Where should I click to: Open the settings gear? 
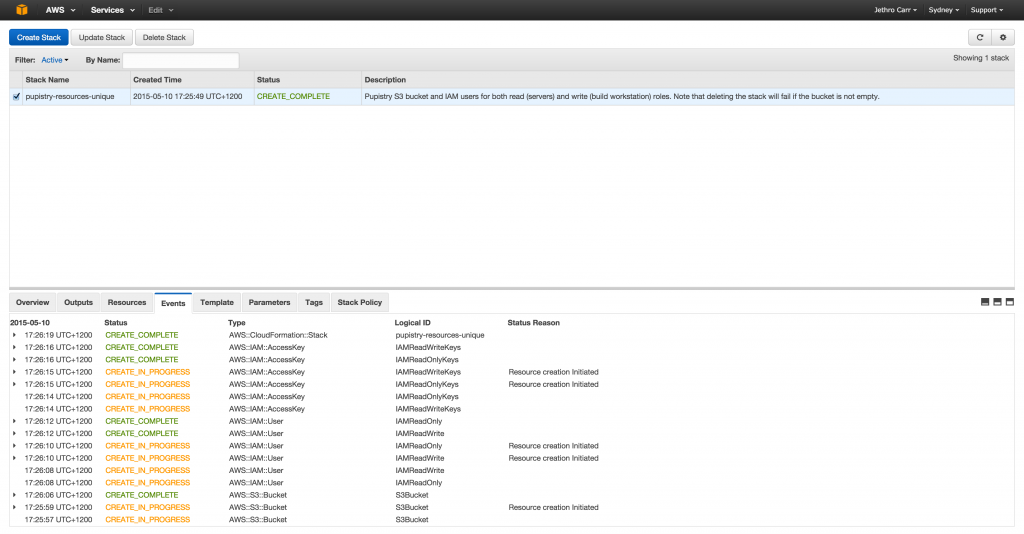[x=1003, y=37]
